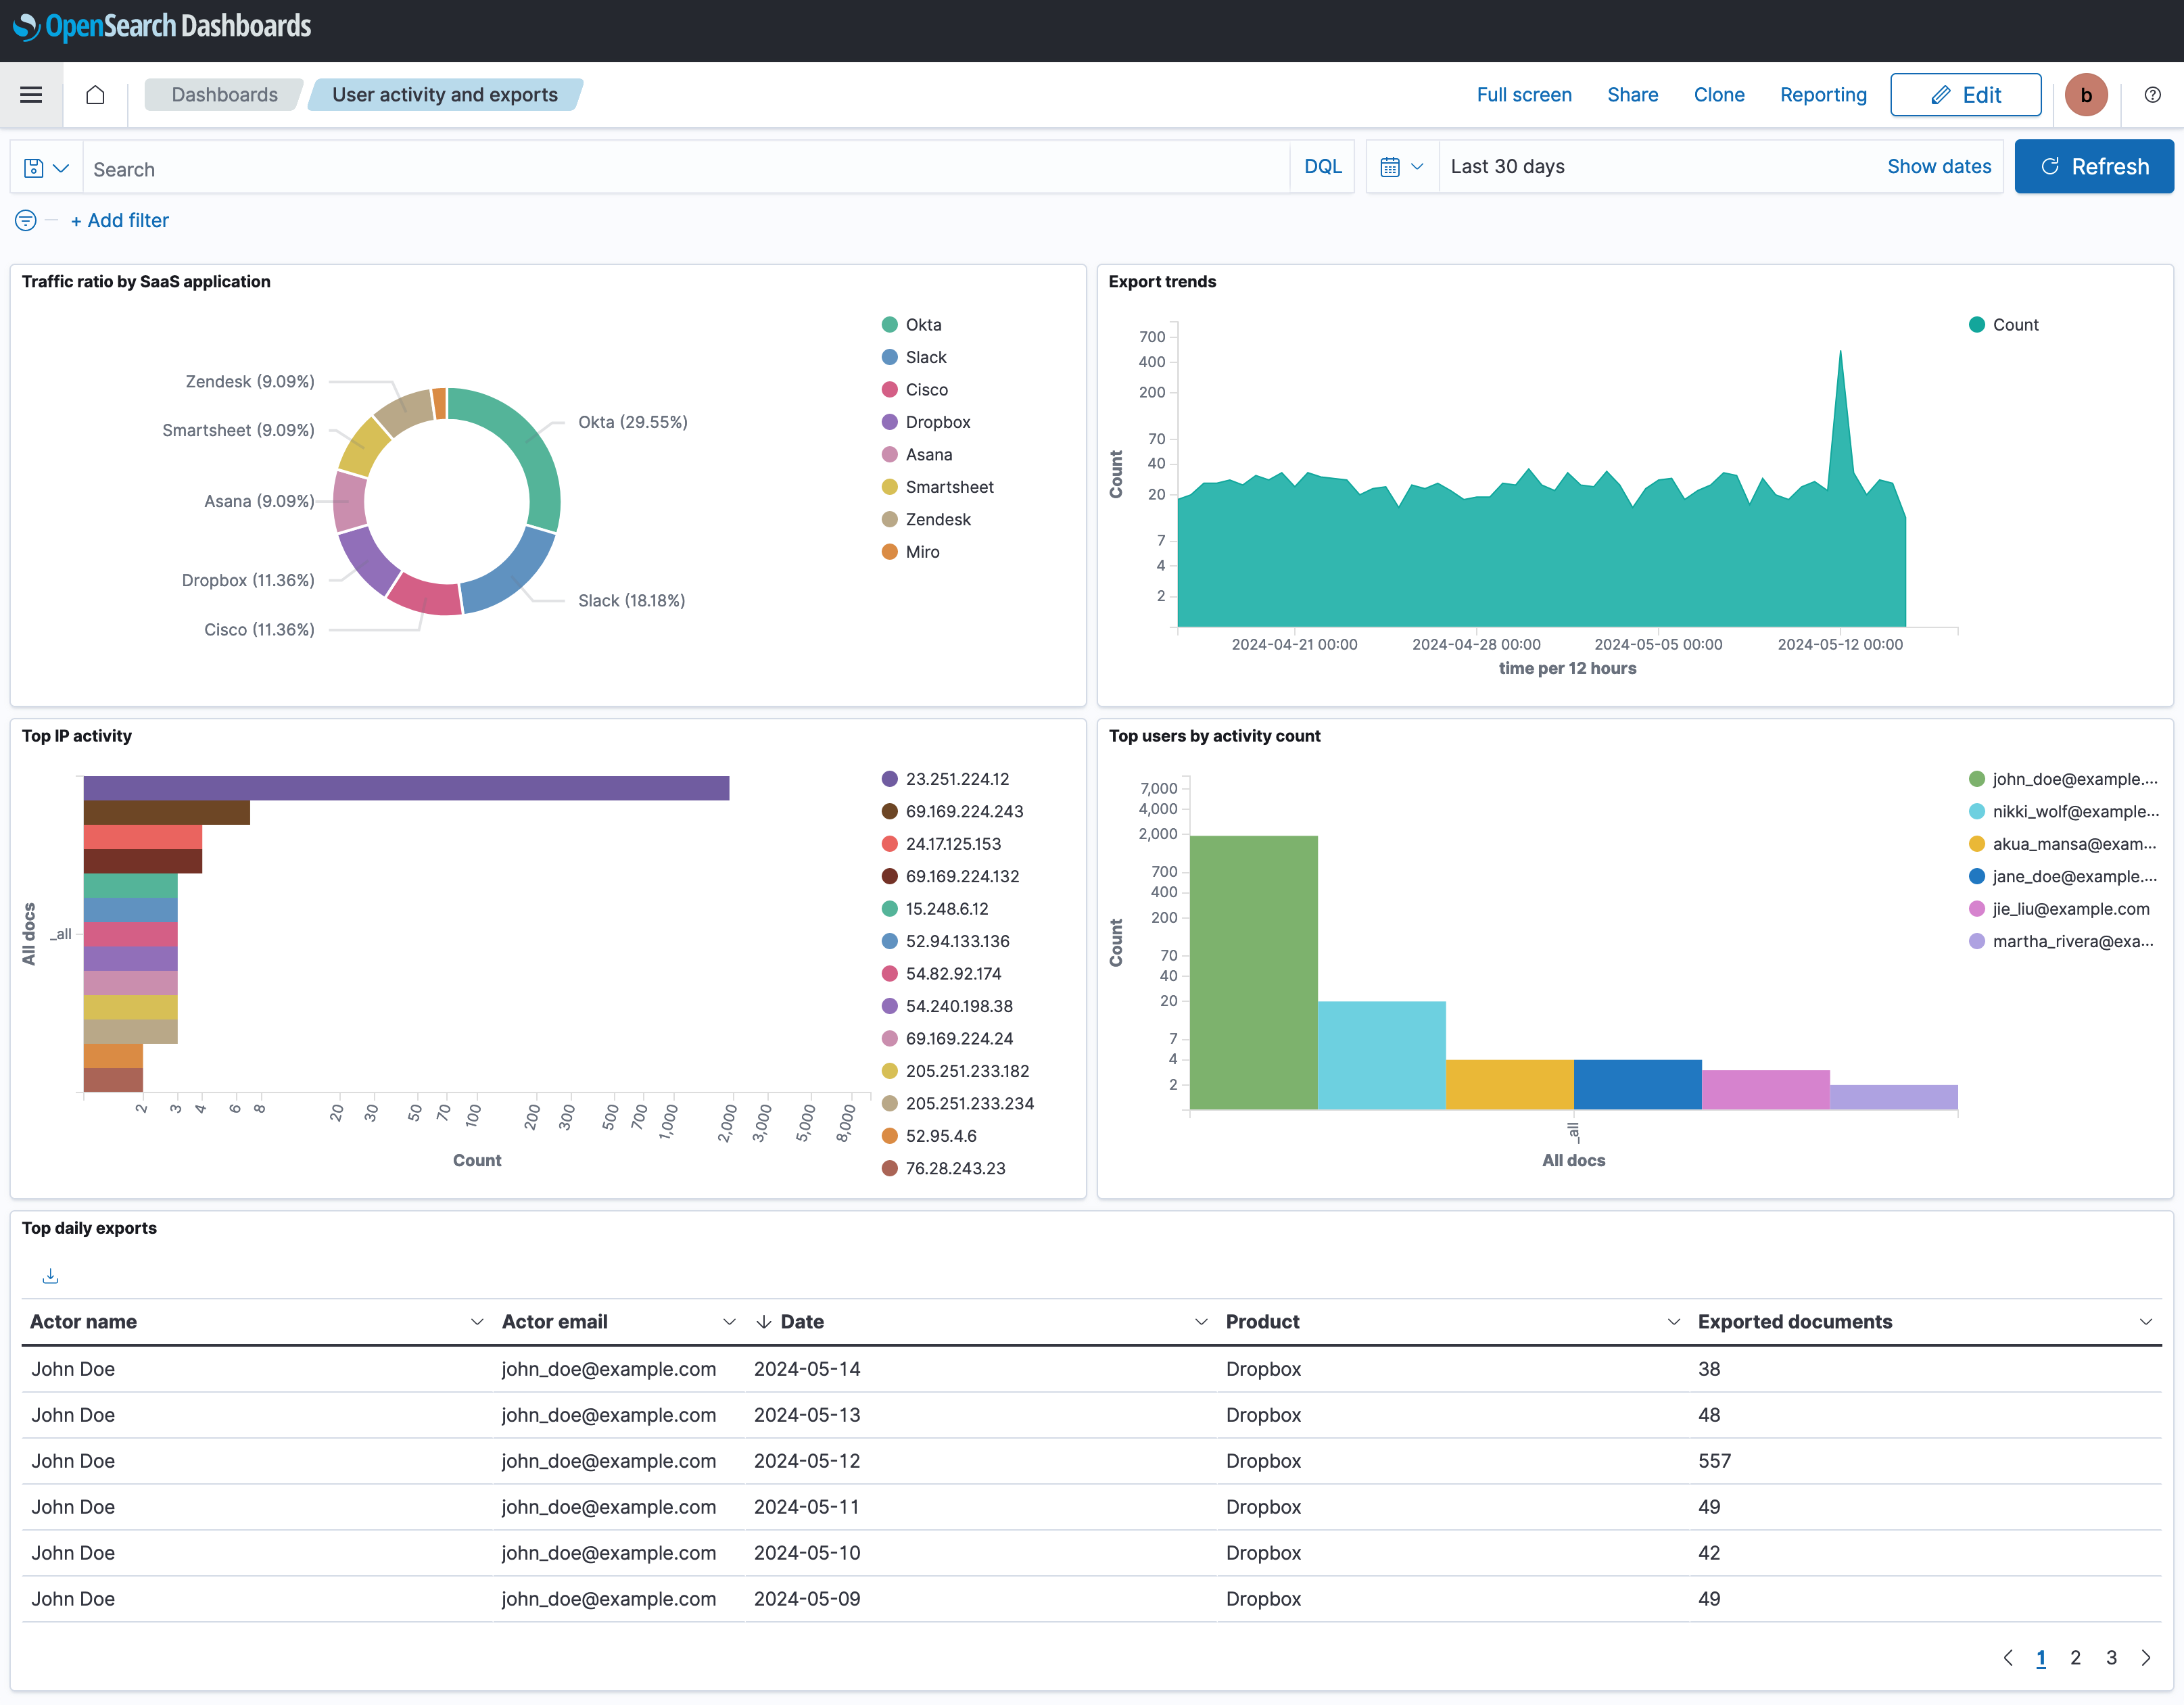
Task: Go to Dashboards breadcrumb
Action: (x=224, y=95)
